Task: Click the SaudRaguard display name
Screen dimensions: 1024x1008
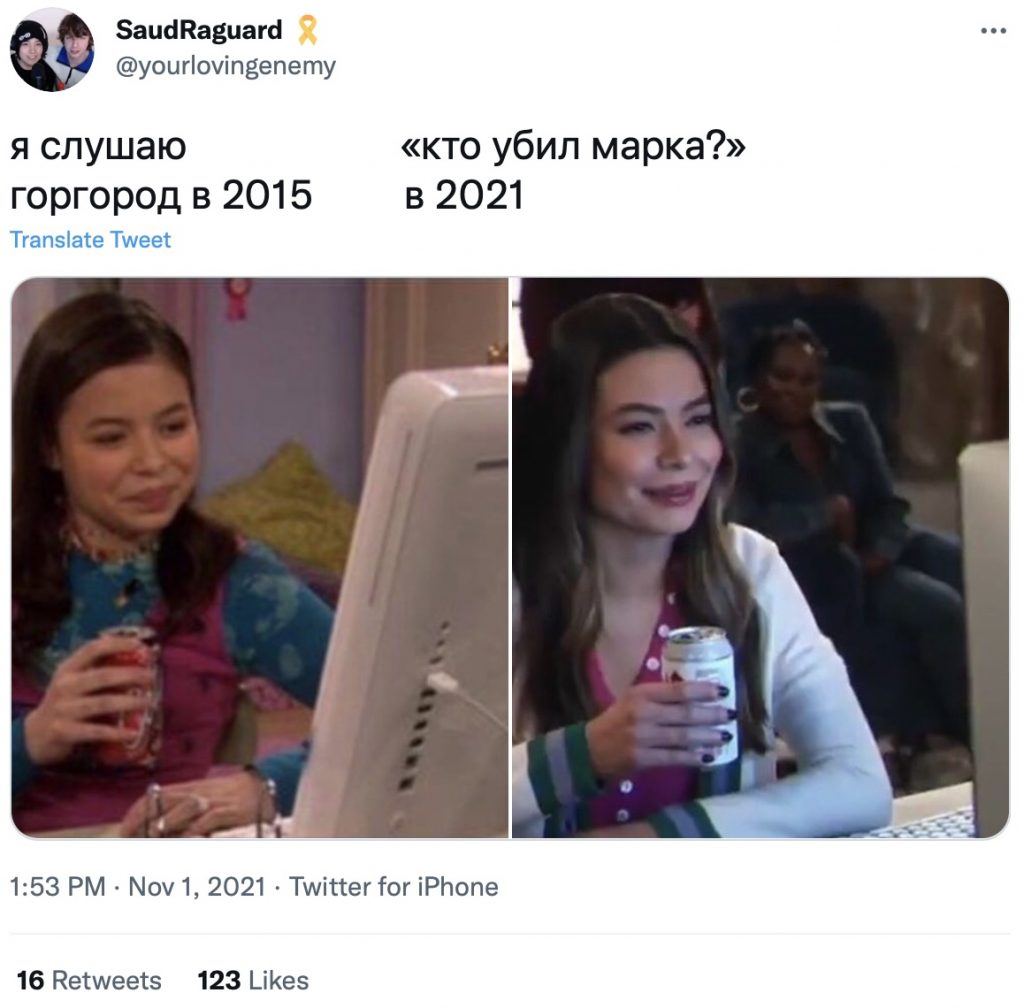Action: [x=199, y=30]
